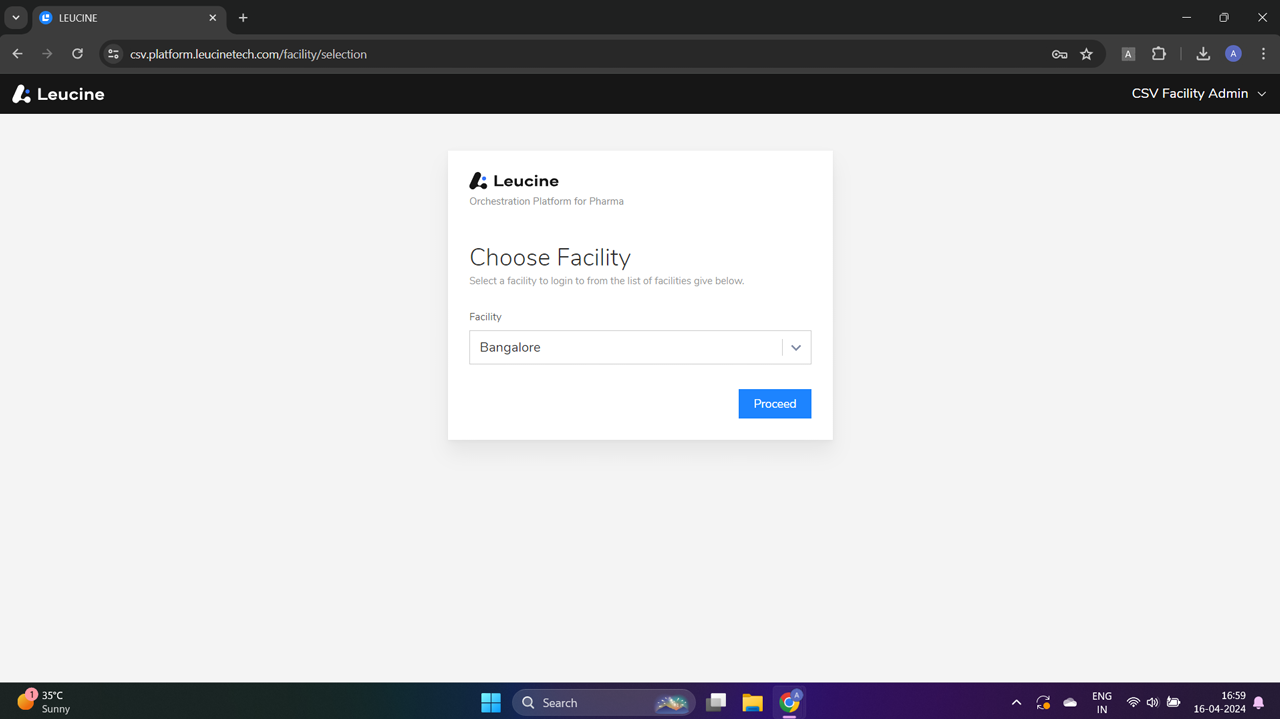The width and height of the screenshot is (1280, 719).
Task: Click the forward navigation arrow
Action: click(x=47, y=54)
